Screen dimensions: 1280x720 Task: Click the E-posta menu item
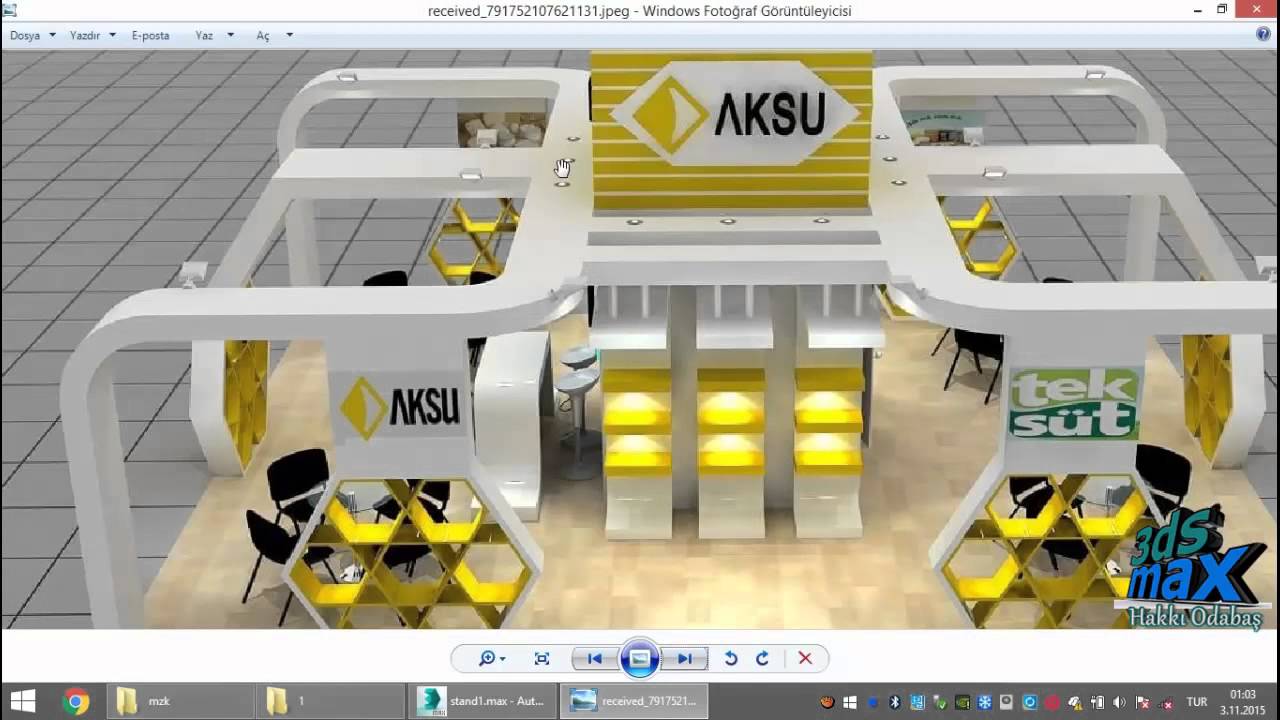(x=151, y=35)
